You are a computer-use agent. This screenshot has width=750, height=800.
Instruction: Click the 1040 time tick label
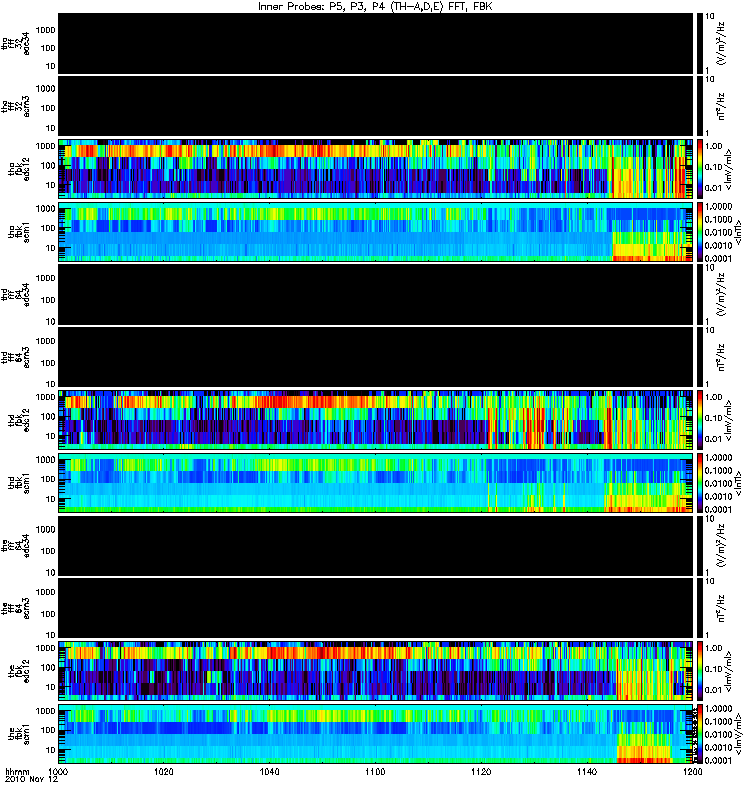(269, 771)
